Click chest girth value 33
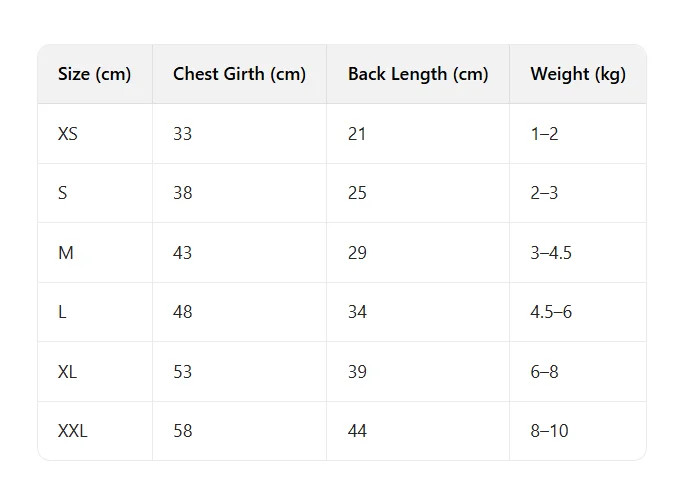This screenshot has height=481, width=680. coord(182,134)
